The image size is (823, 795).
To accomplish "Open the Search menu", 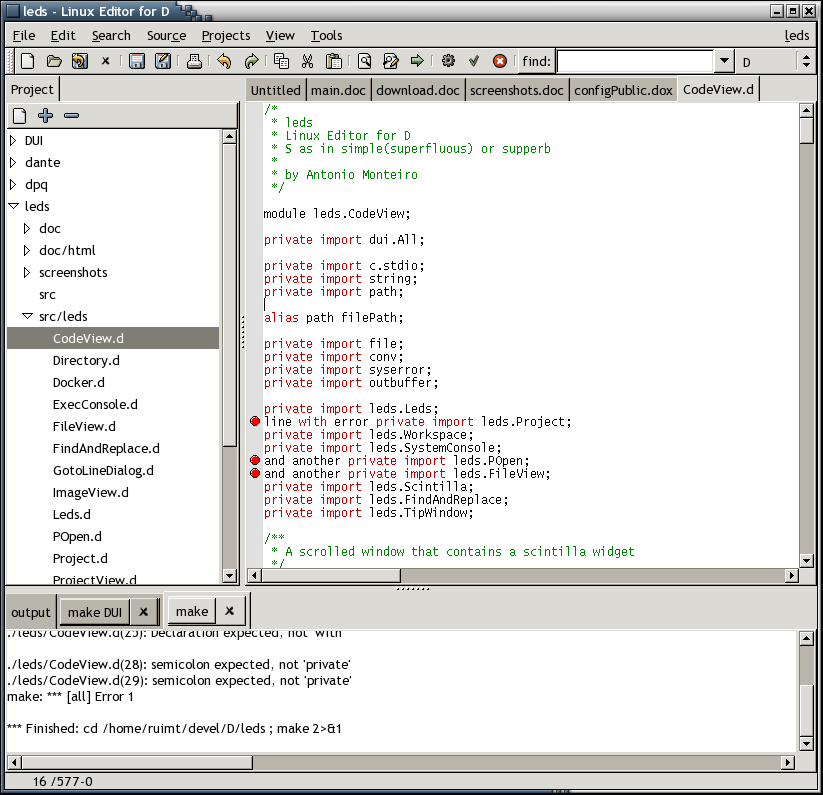I will [x=111, y=36].
